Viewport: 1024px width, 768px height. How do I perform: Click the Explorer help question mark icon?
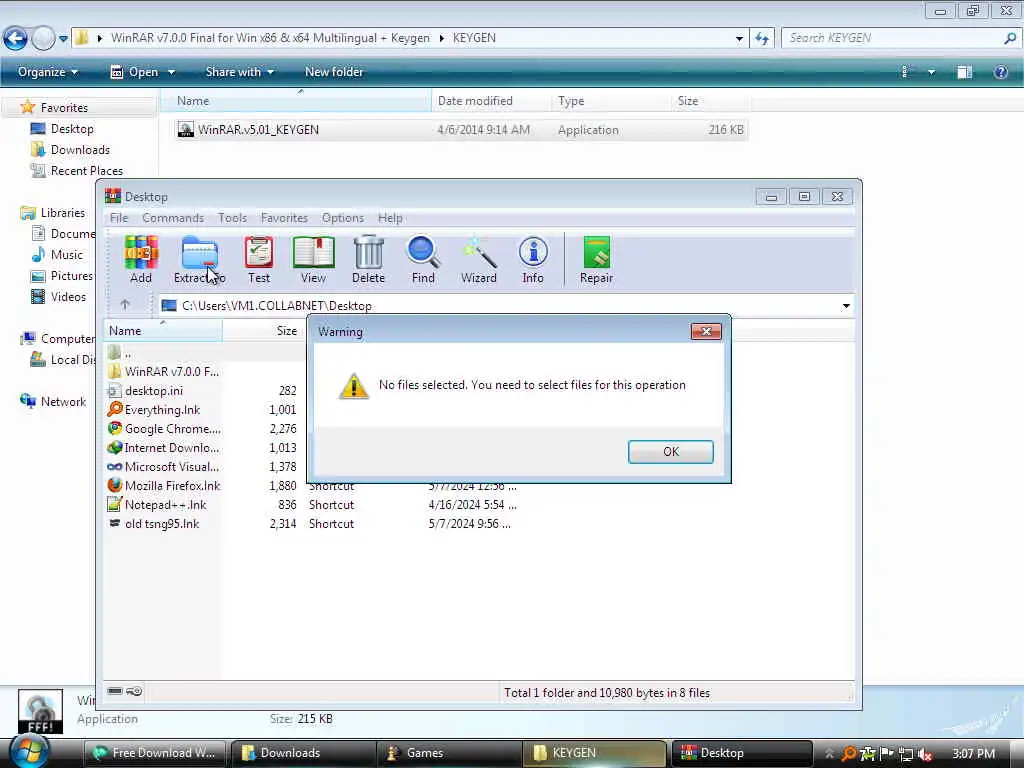click(1000, 72)
